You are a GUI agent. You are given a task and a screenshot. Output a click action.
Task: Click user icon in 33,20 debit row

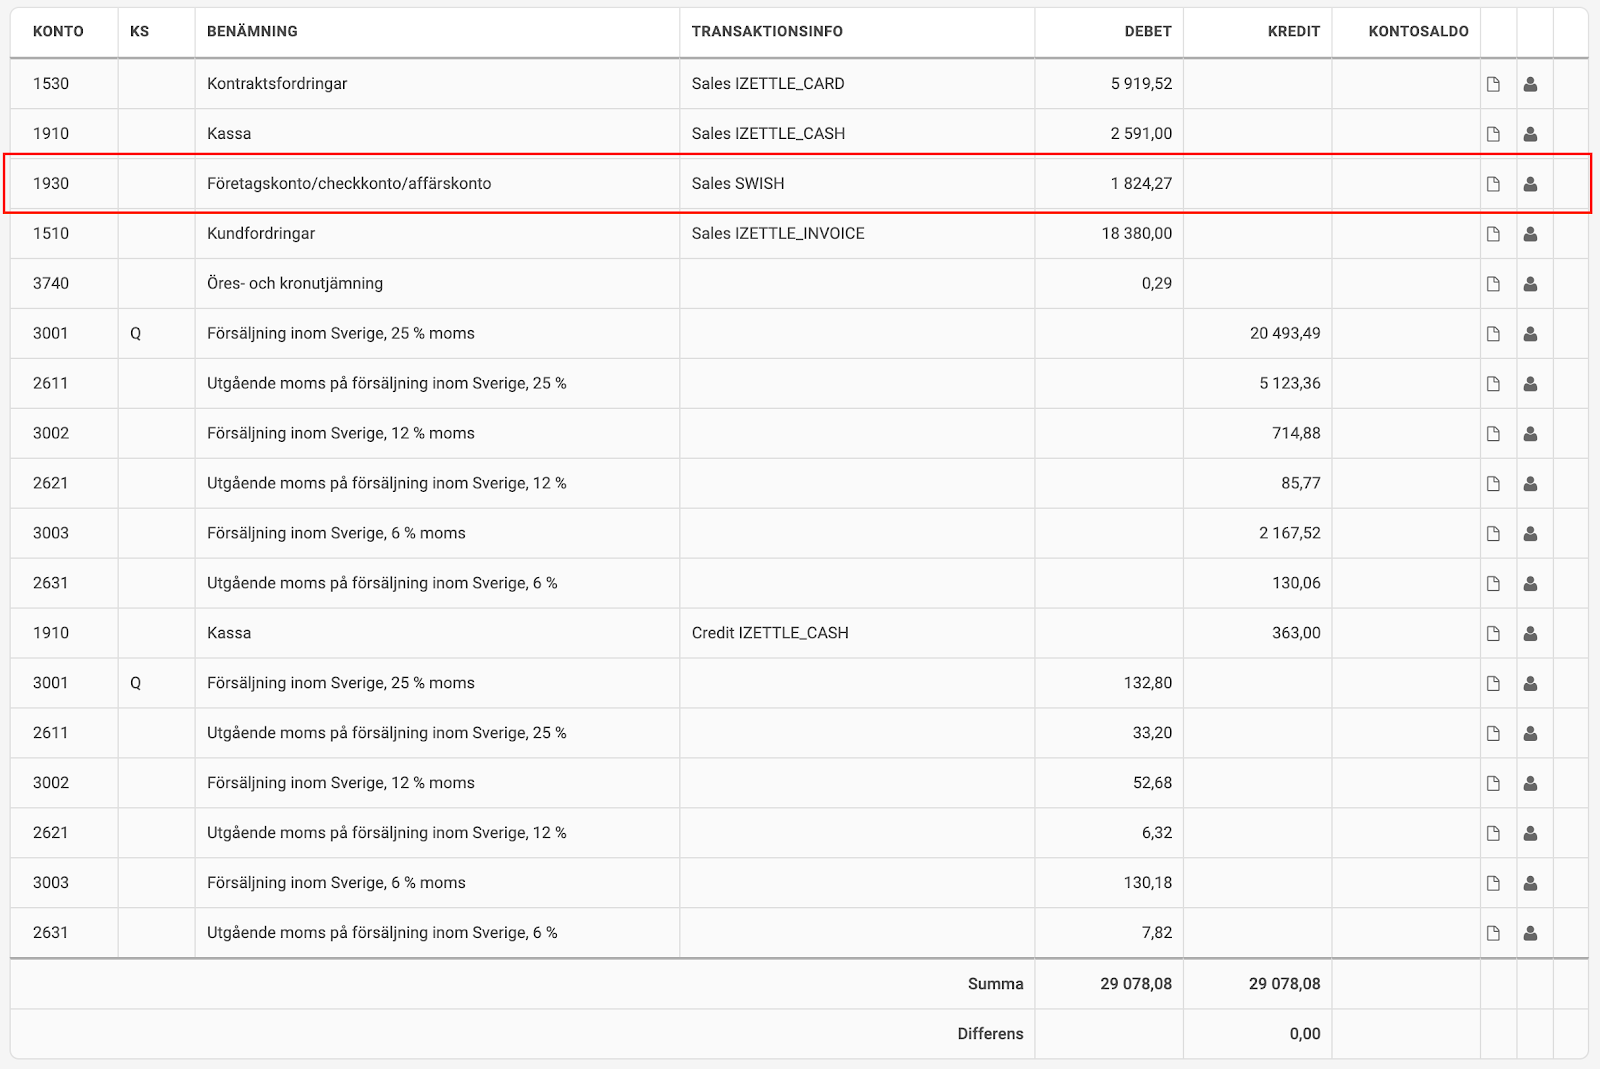(1530, 734)
